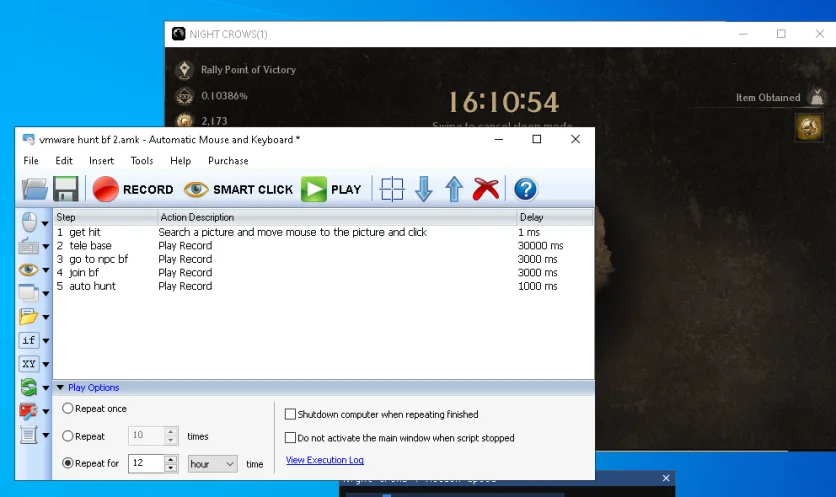
Task: Click the window action icon in sidebar
Action: 28,293
